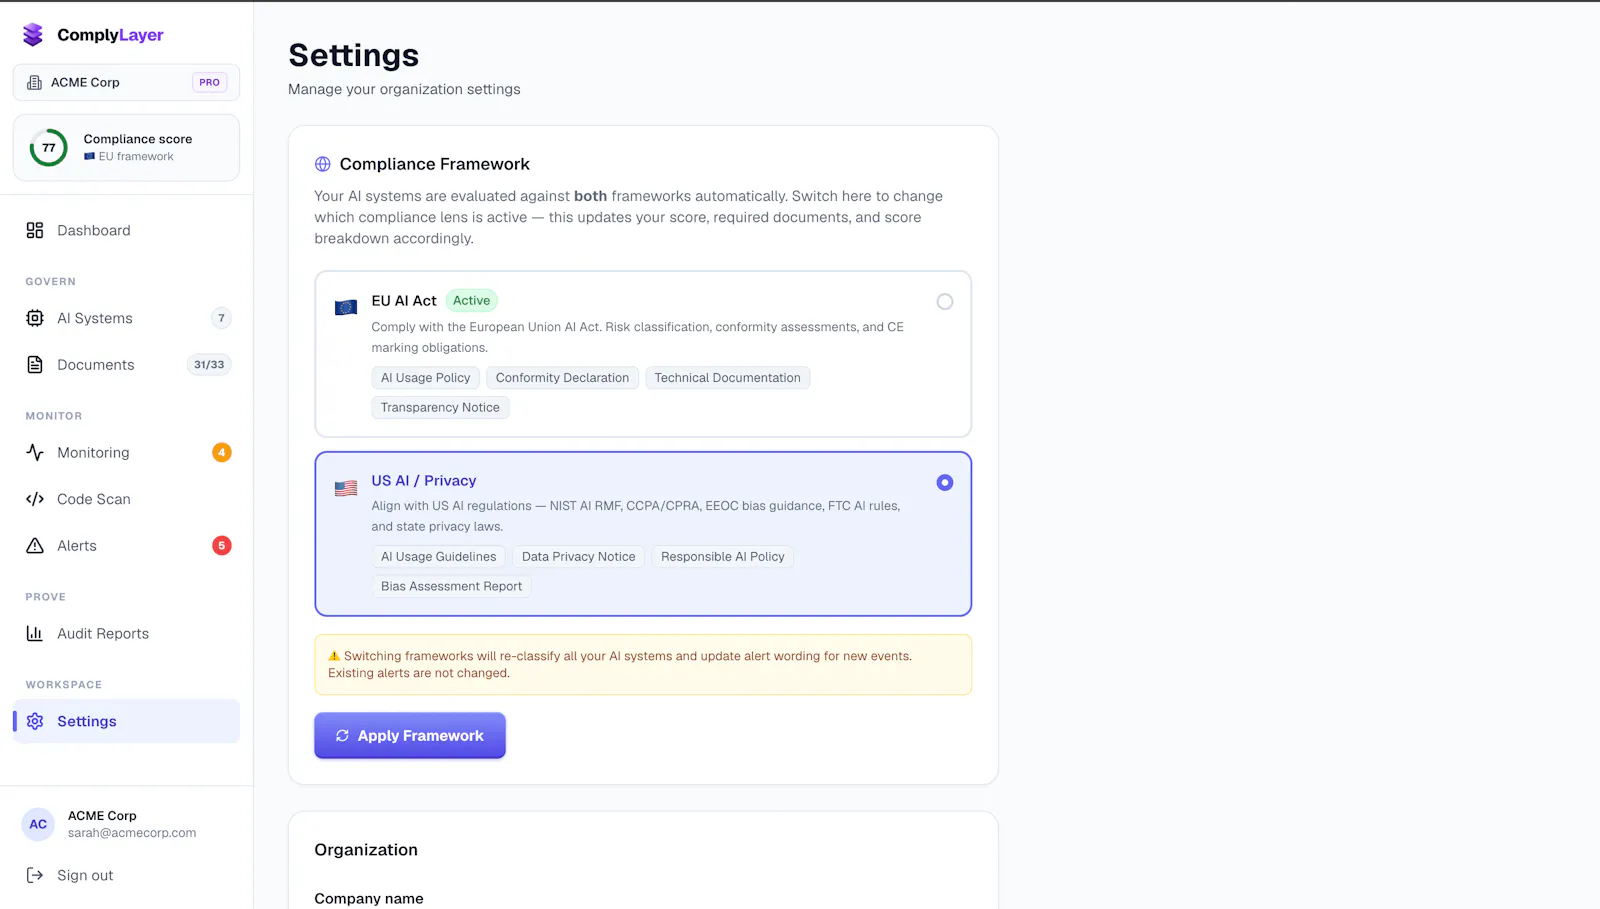Click the orange 4 badge on Monitoring
1600x909 pixels.
coord(222,452)
